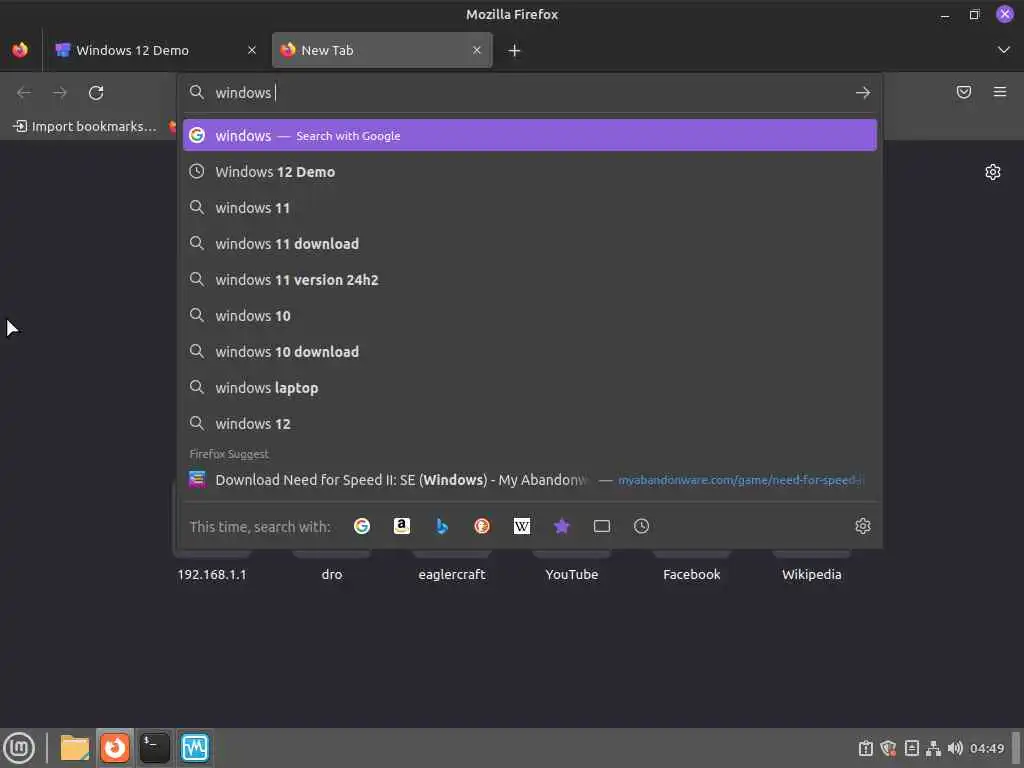Click the Firefox View icon left of the tabs

20,50
